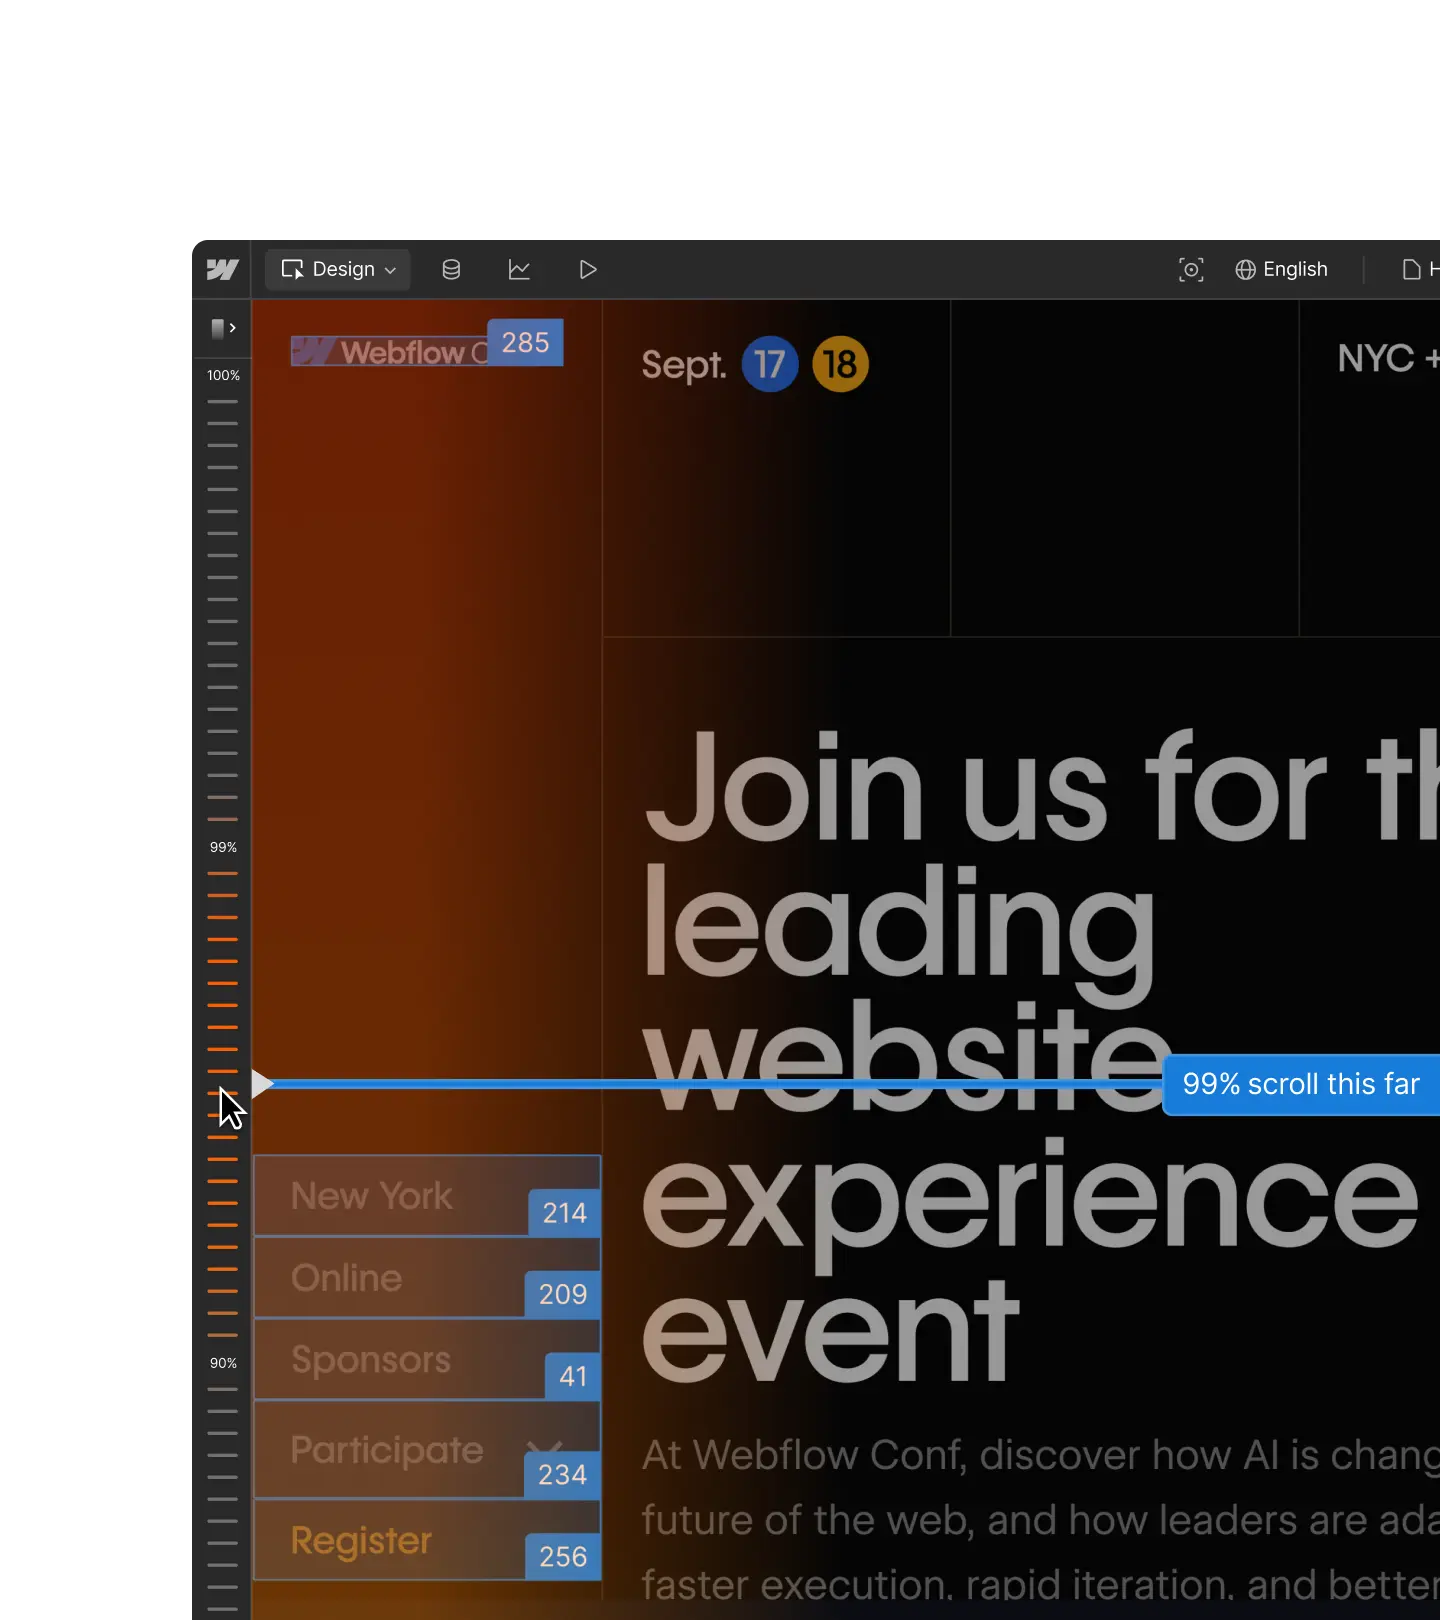1440x1620 pixels.
Task: Open the analytics chart icon
Action: [x=519, y=269]
